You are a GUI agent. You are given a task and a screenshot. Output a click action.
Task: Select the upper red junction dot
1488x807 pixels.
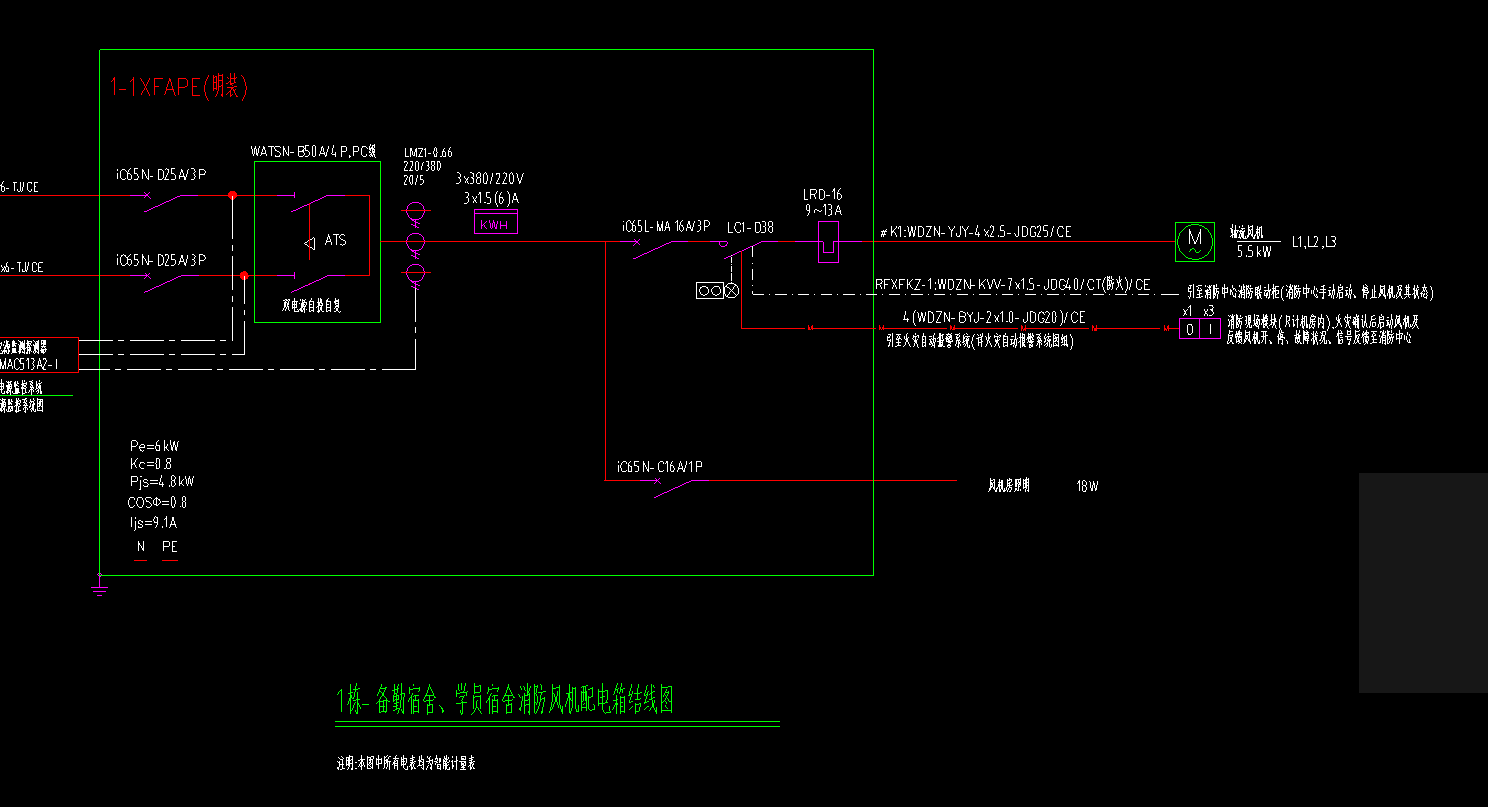232,196
